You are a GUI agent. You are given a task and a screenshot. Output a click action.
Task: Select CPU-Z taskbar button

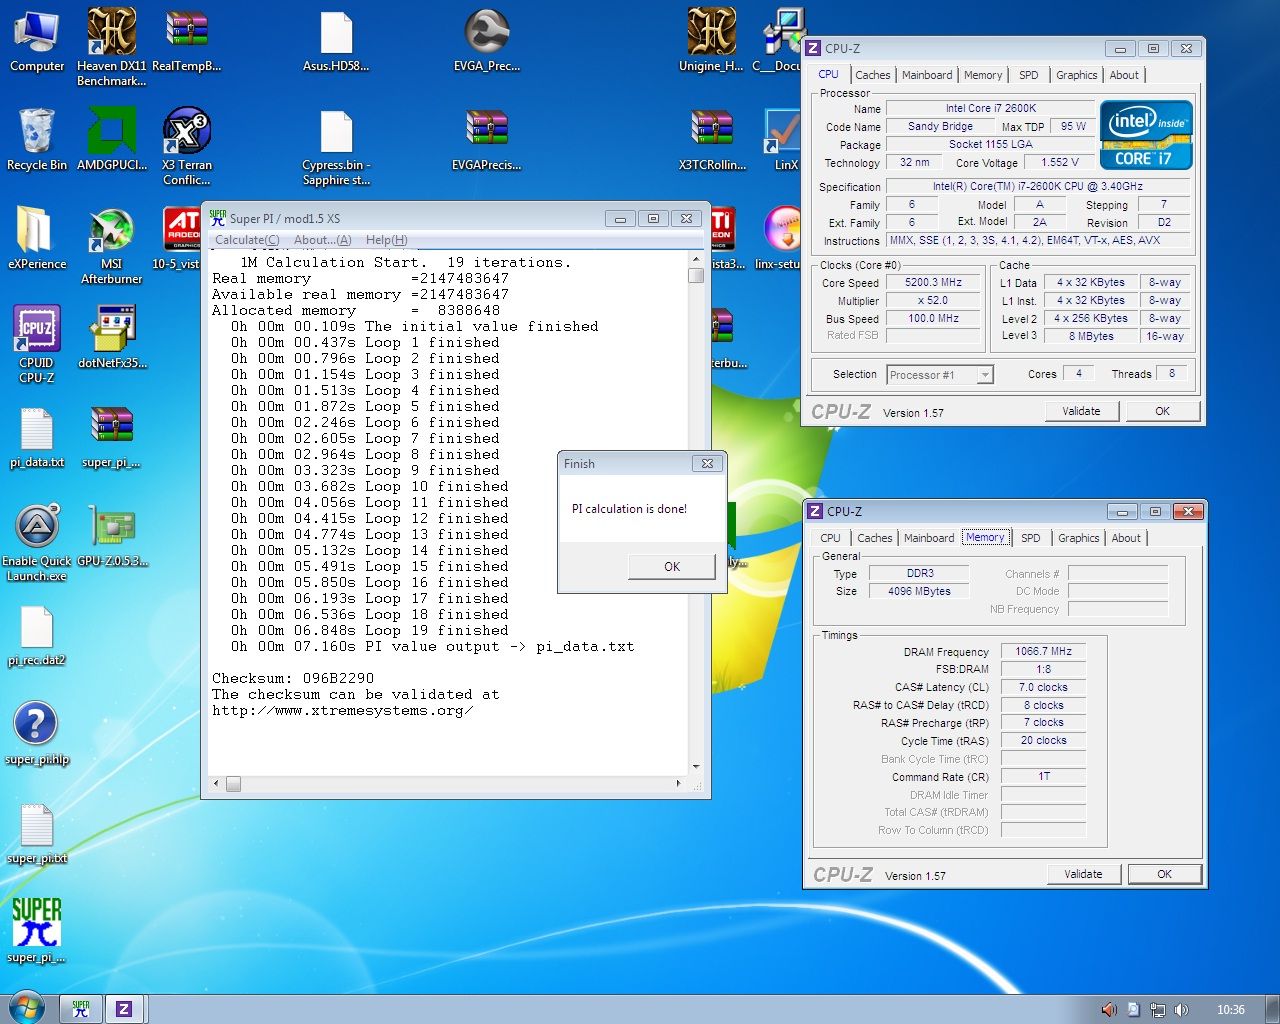[x=125, y=1009]
